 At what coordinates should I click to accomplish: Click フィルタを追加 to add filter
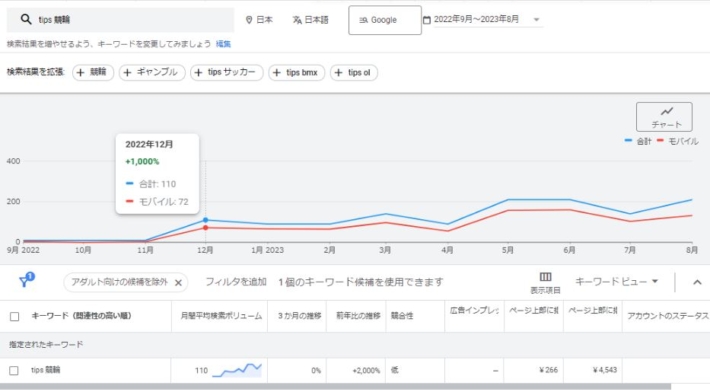point(236,282)
